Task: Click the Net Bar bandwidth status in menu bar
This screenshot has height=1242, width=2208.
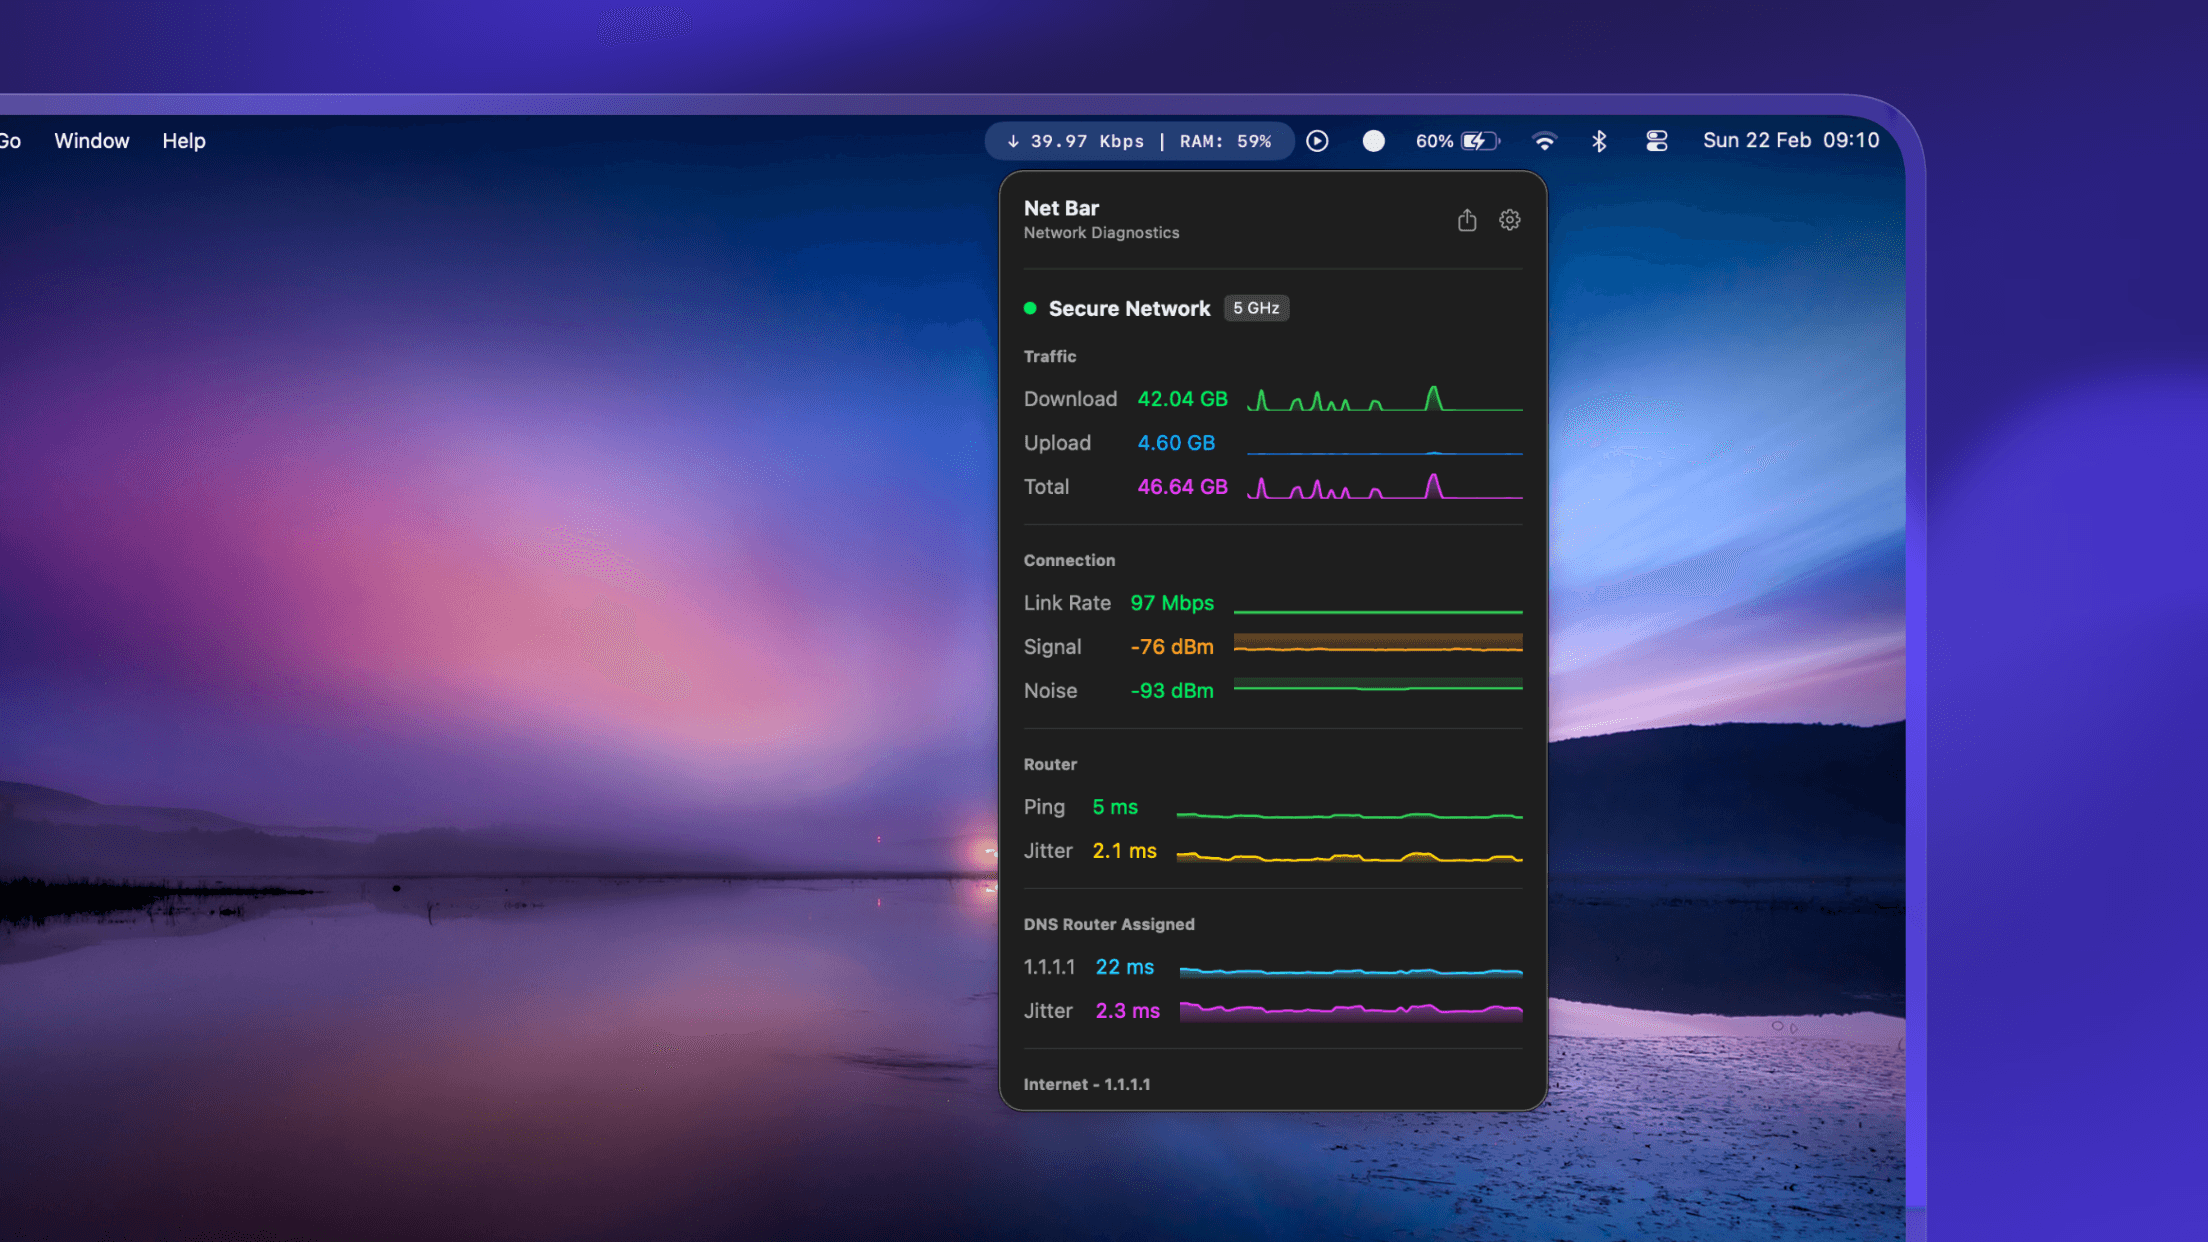Action: 1139,140
